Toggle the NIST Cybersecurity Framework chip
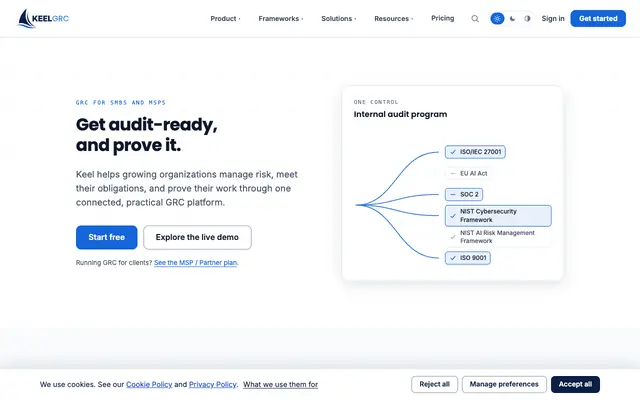The image size is (640, 400). tap(498, 216)
